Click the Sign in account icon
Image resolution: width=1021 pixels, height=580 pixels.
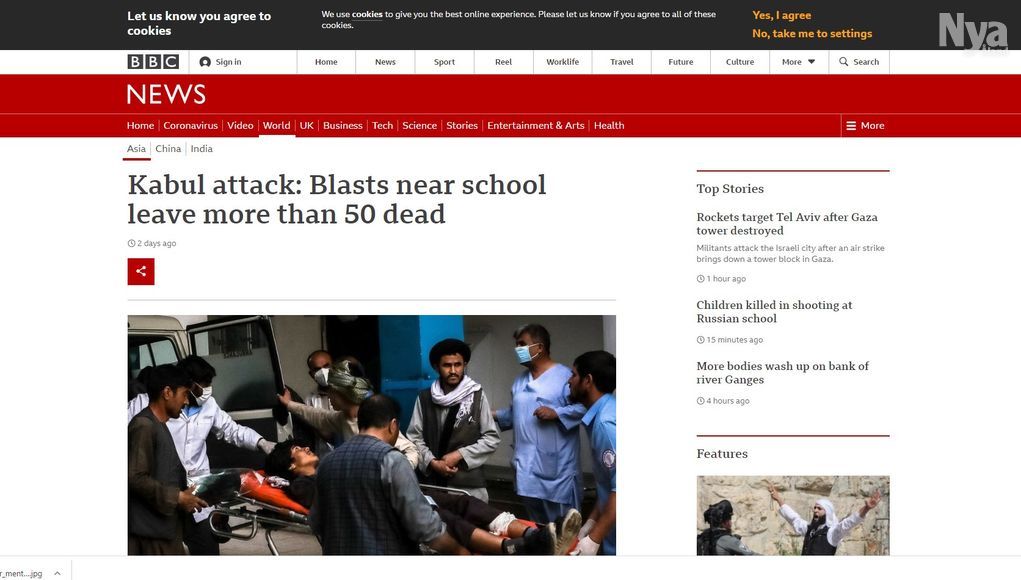click(205, 62)
